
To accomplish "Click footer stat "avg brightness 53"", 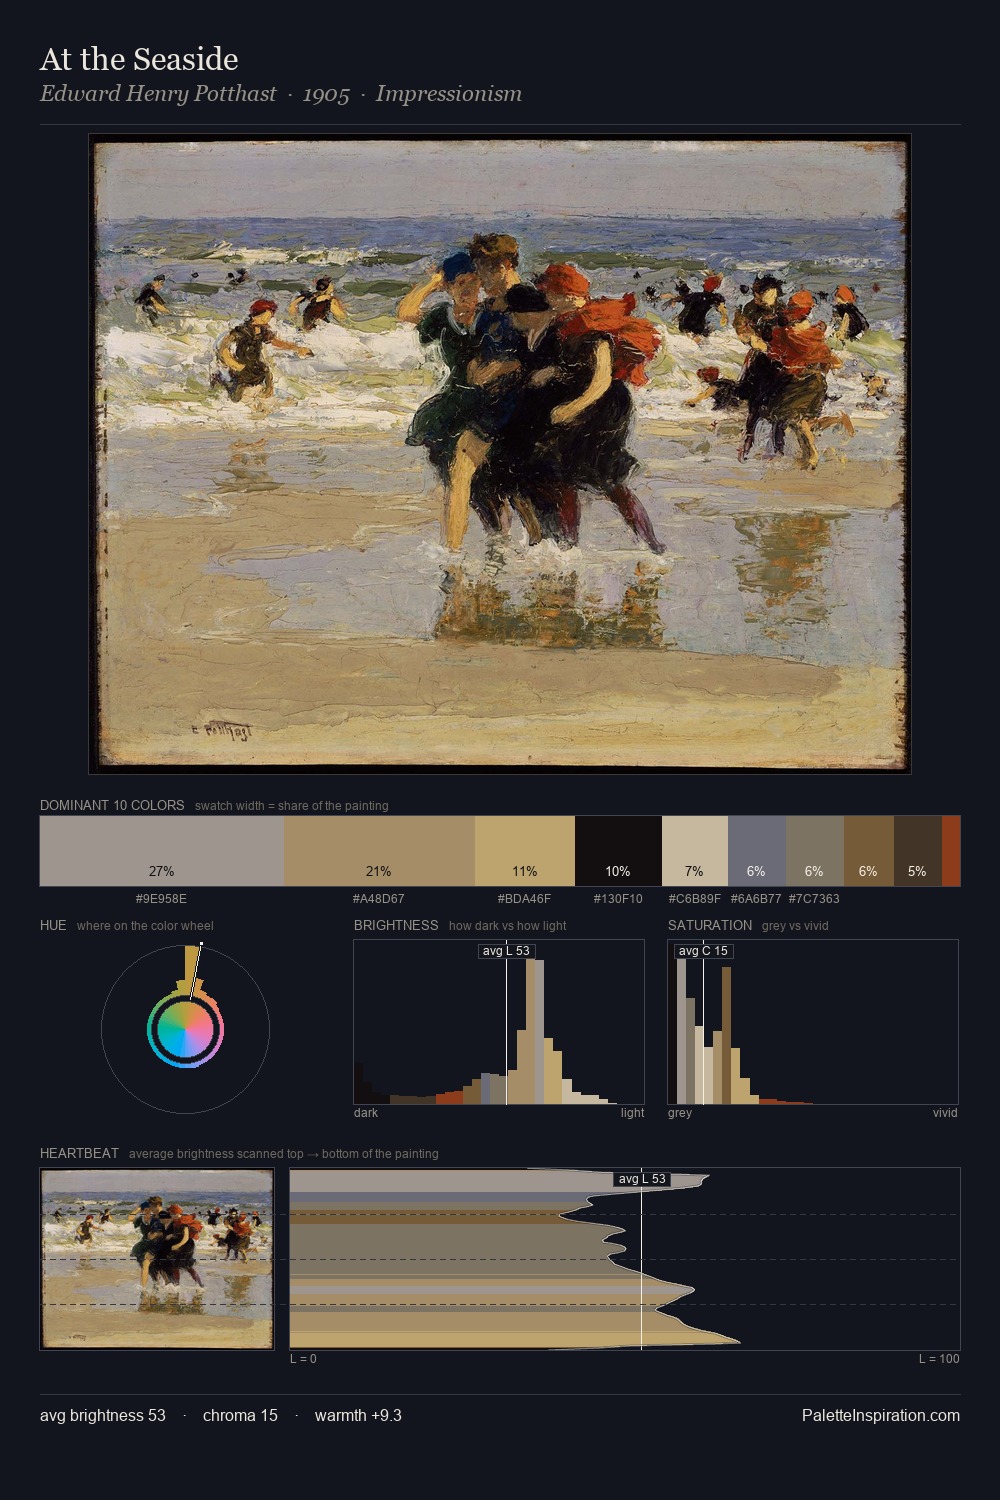I will click(103, 1416).
